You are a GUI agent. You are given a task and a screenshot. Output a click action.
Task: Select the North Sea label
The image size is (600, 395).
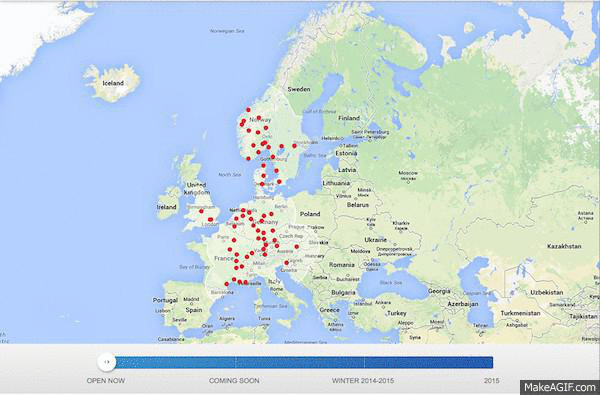tap(230, 175)
